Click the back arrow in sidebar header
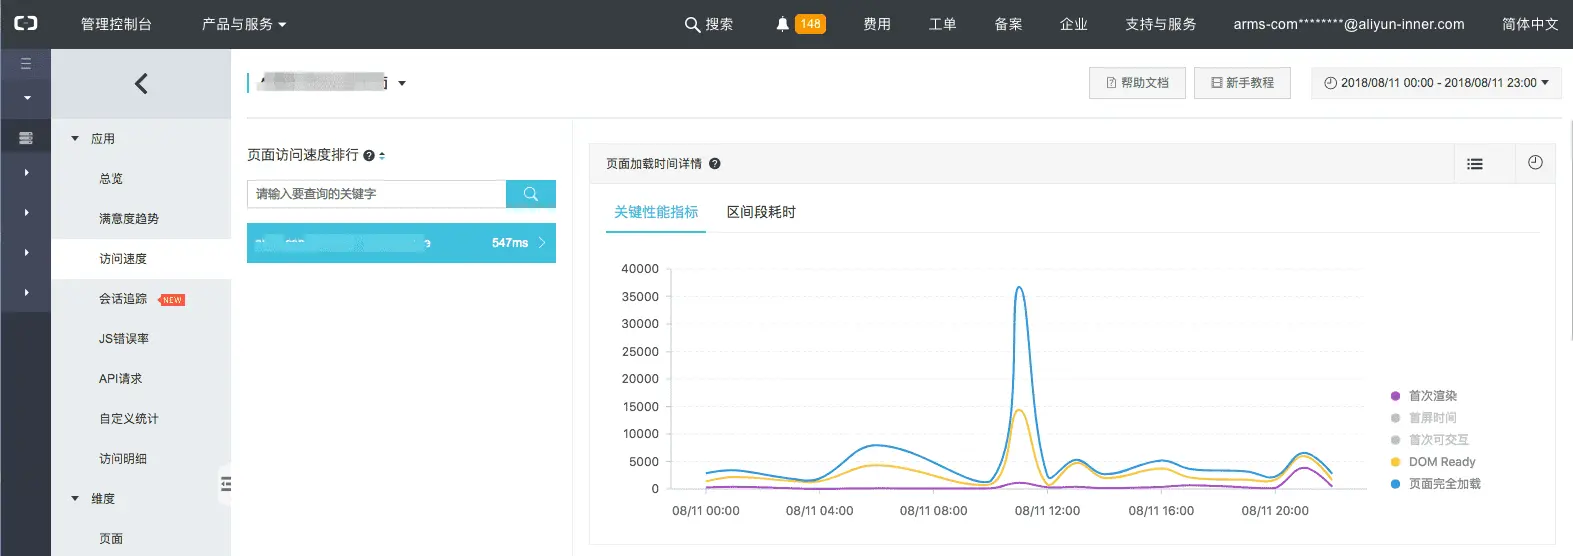This screenshot has width=1573, height=556. (141, 83)
